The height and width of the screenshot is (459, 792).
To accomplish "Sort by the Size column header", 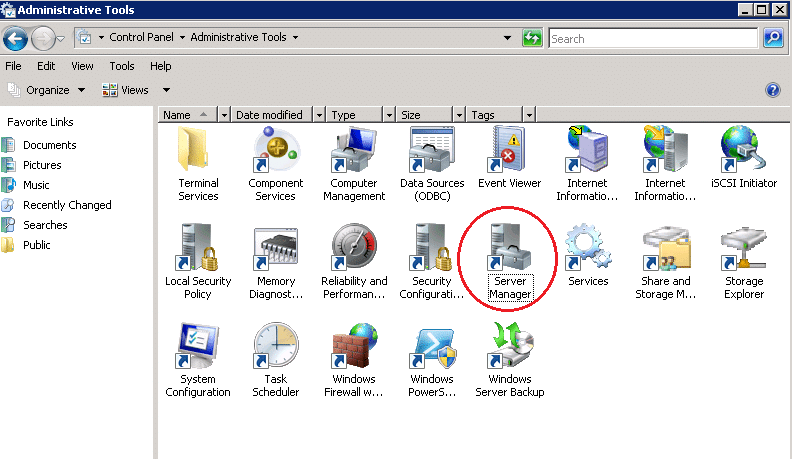I will tap(424, 115).
